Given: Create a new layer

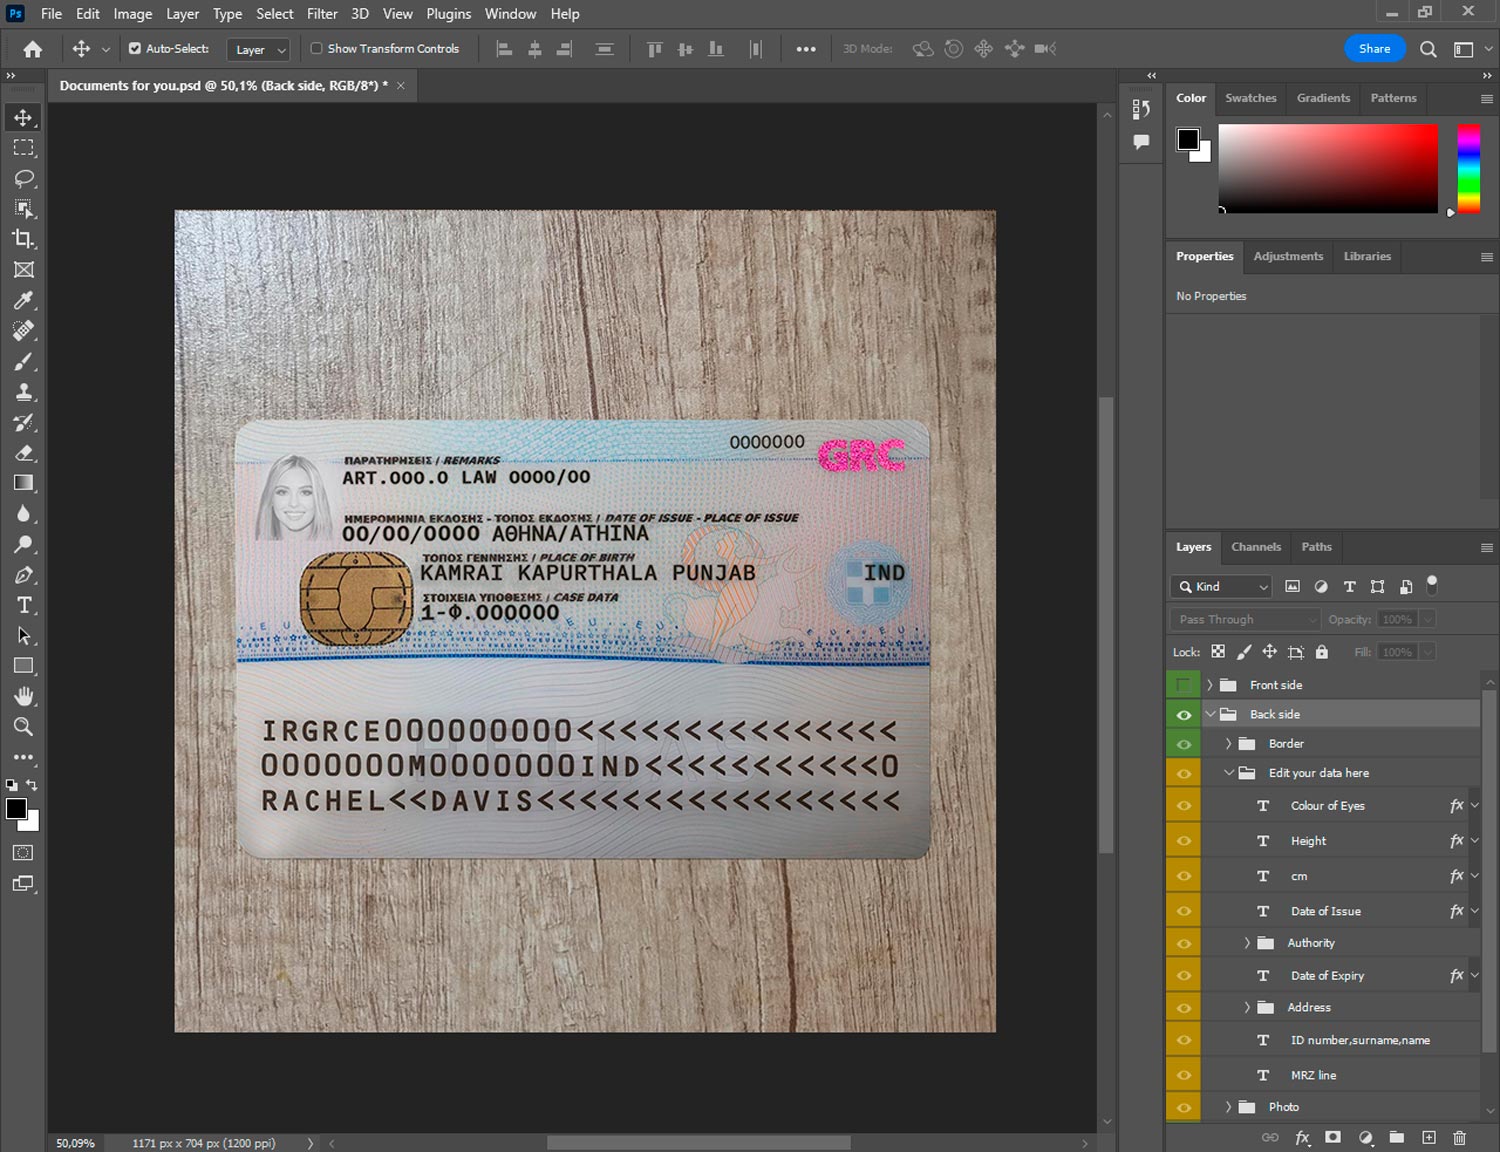Looking at the screenshot, I should (1429, 1138).
